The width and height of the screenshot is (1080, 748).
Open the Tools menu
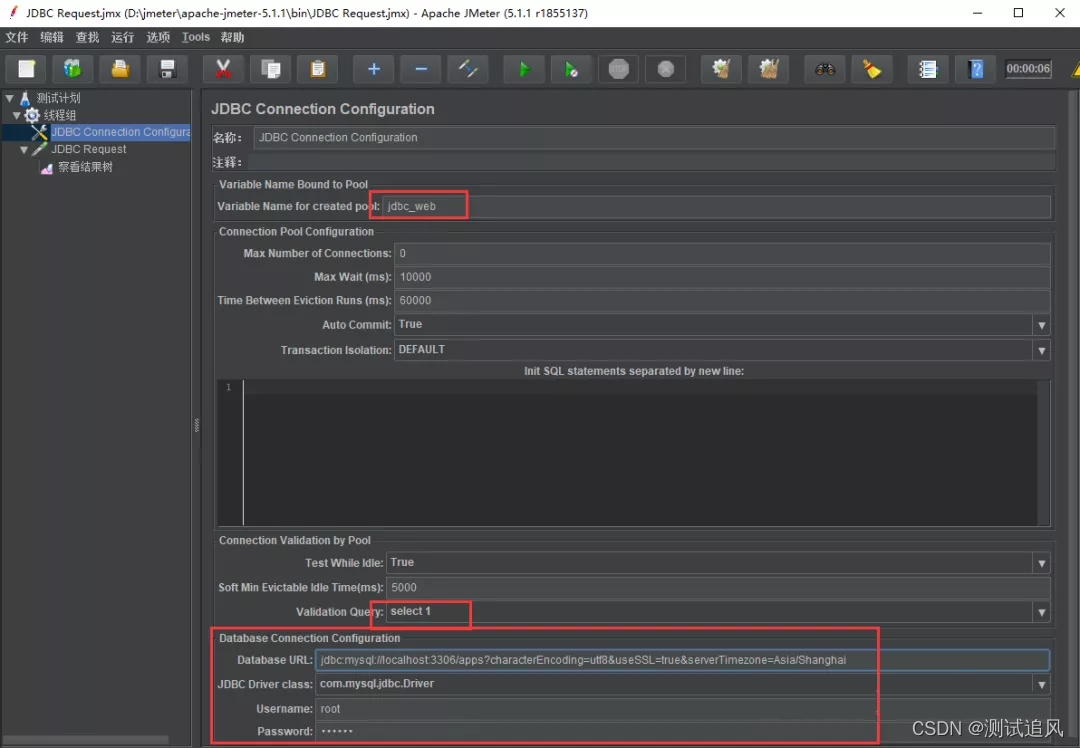[196, 37]
